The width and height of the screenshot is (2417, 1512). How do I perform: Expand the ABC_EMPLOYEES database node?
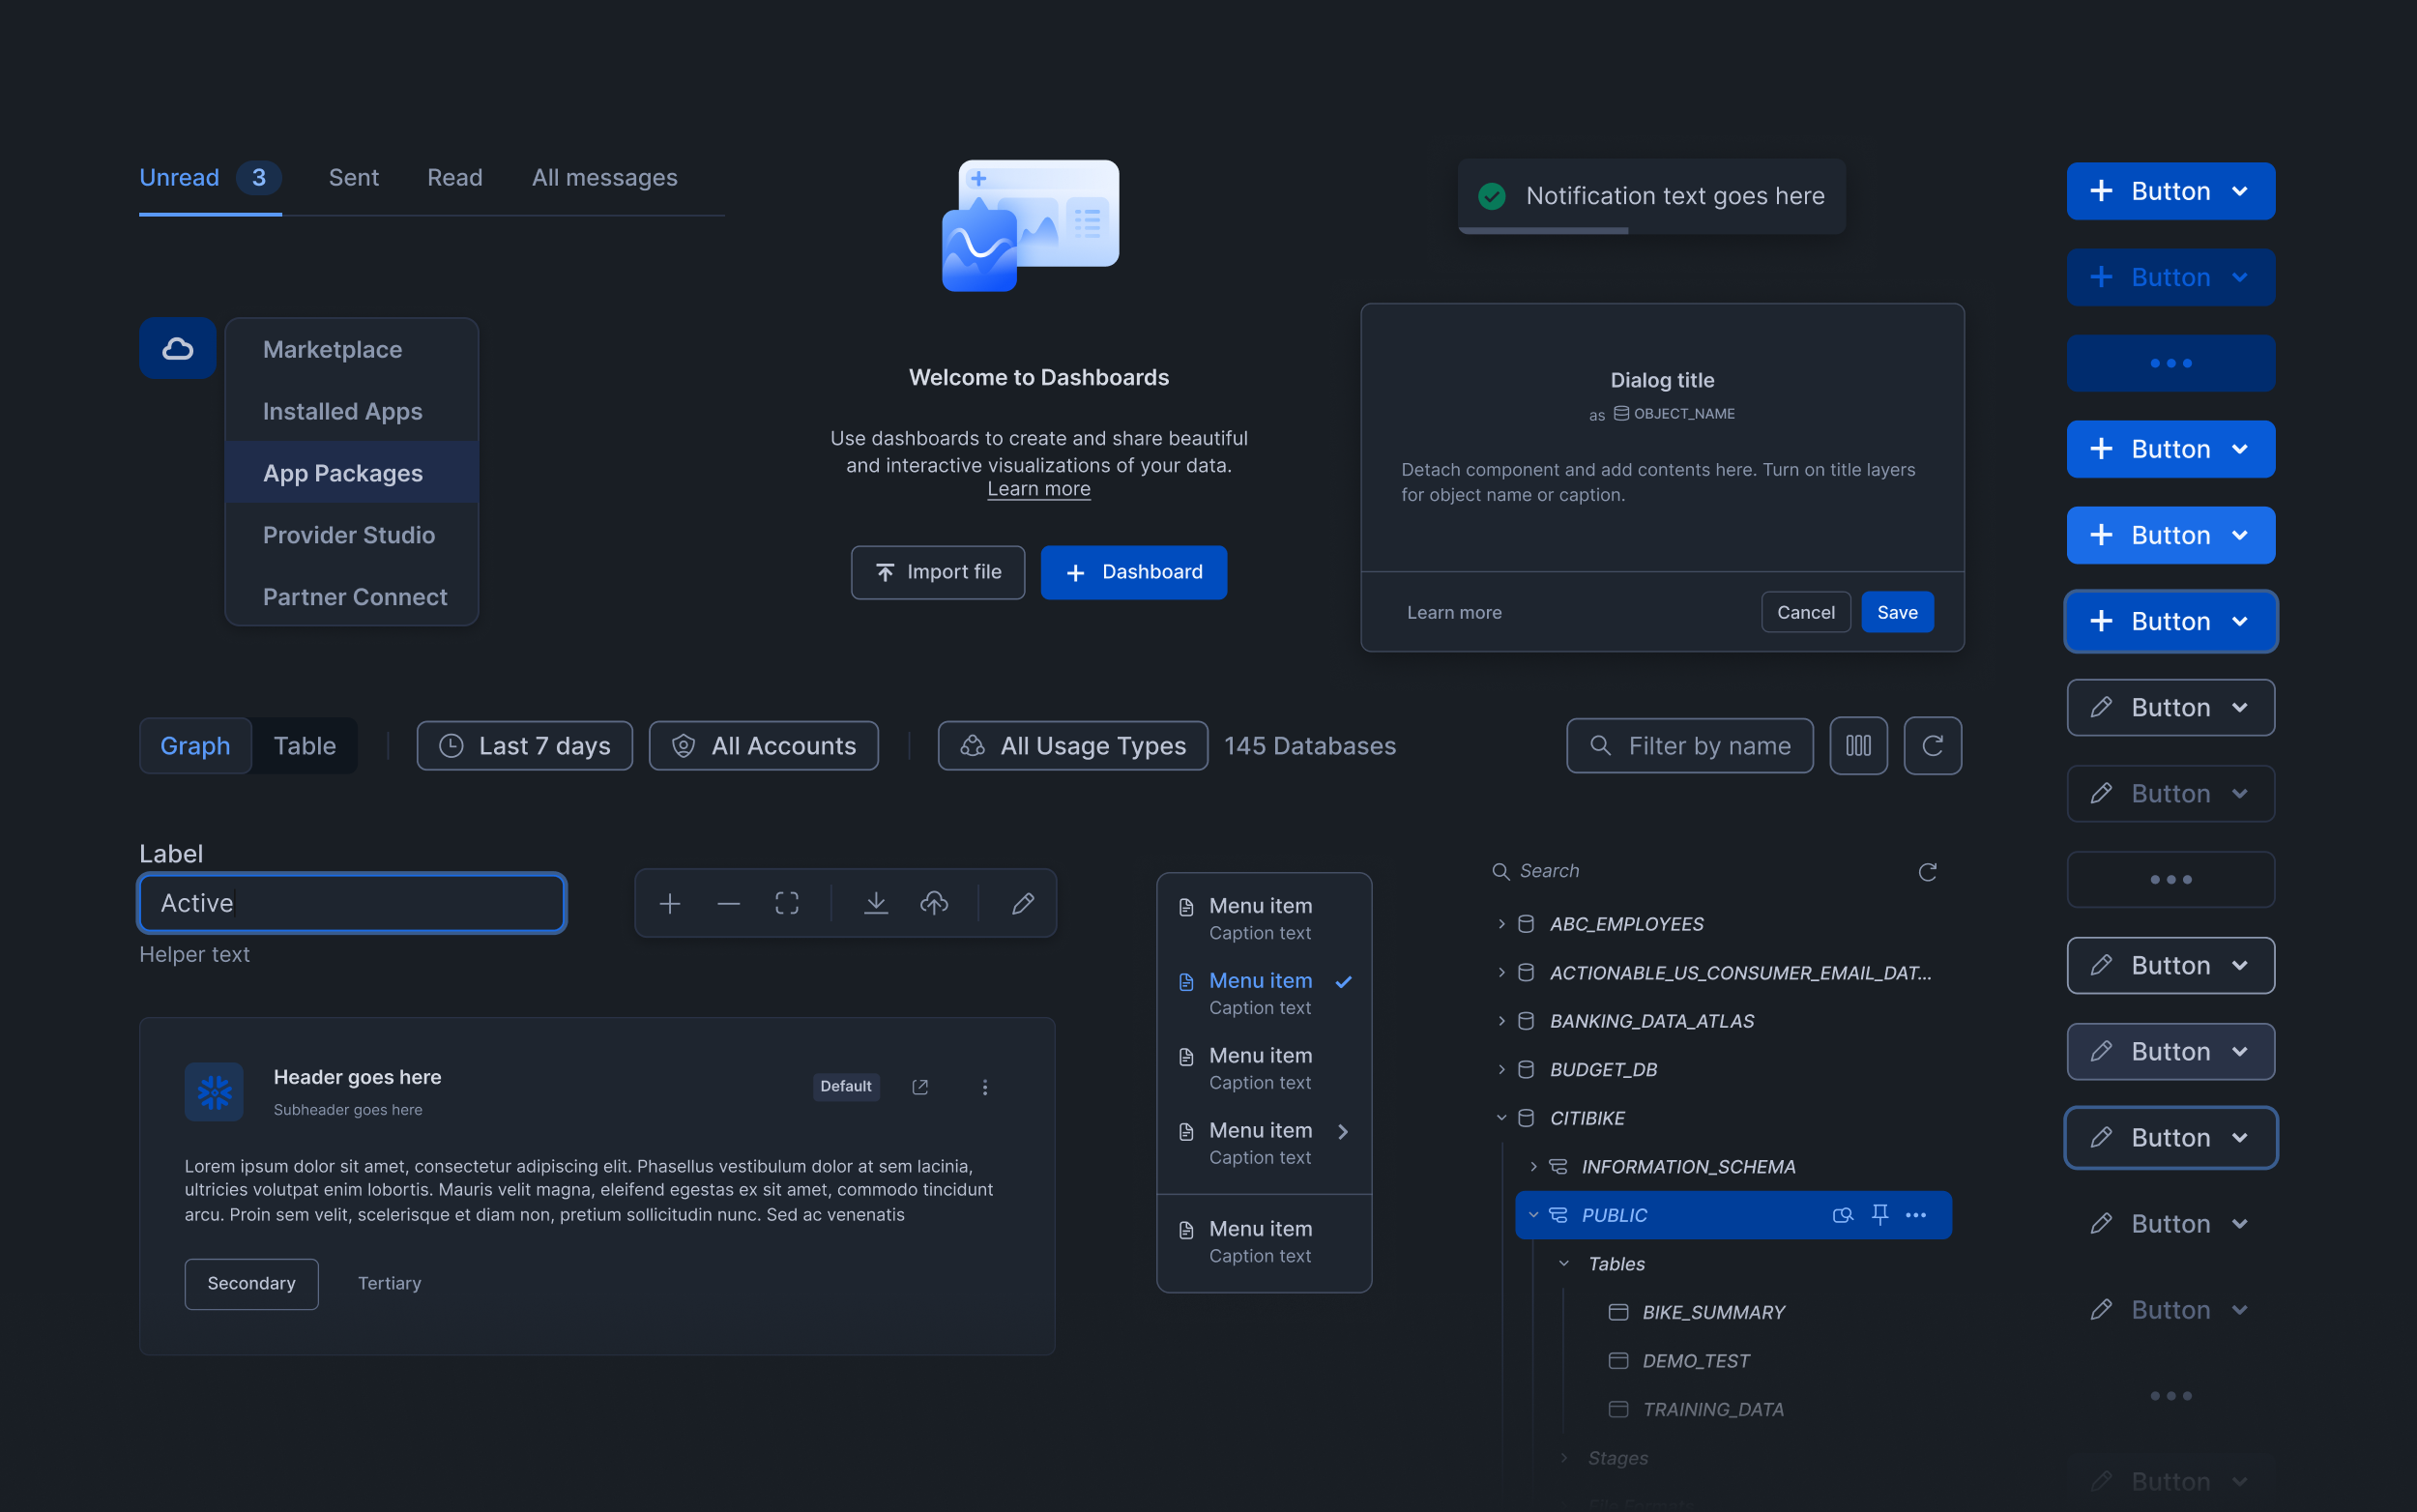click(x=1500, y=924)
